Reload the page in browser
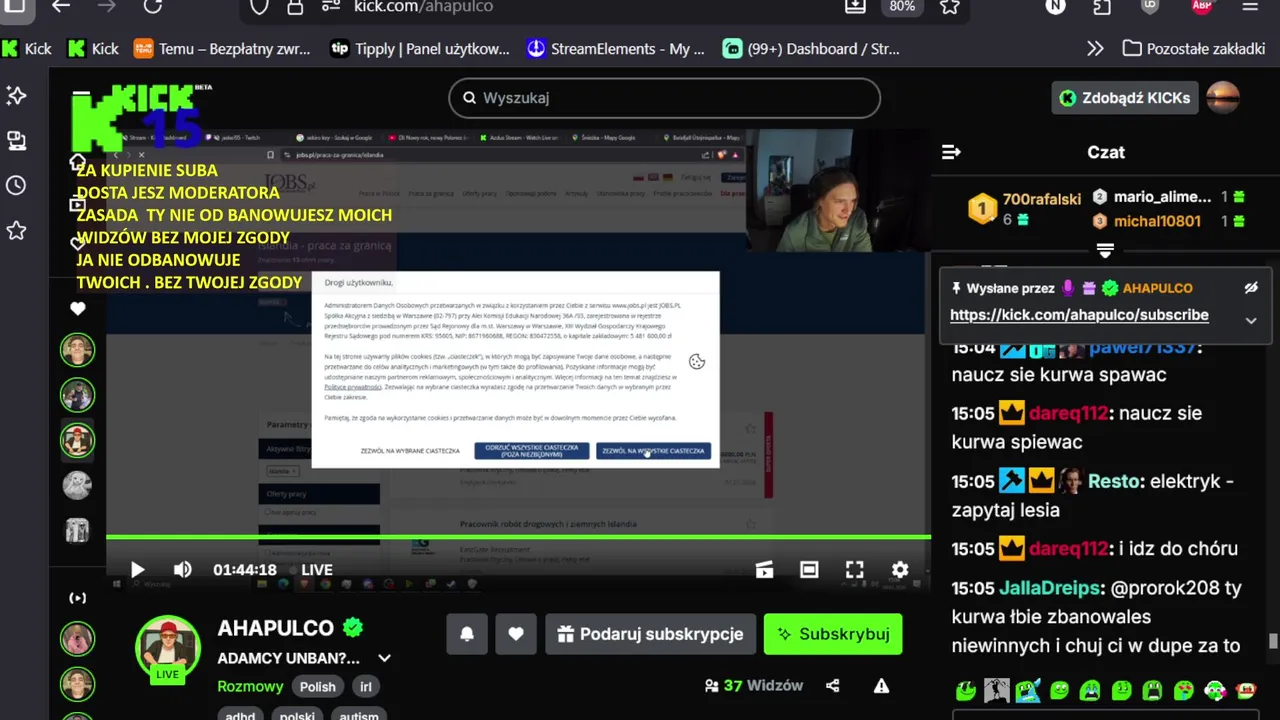Image resolution: width=1280 pixels, height=720 pixels. [153, 6]
